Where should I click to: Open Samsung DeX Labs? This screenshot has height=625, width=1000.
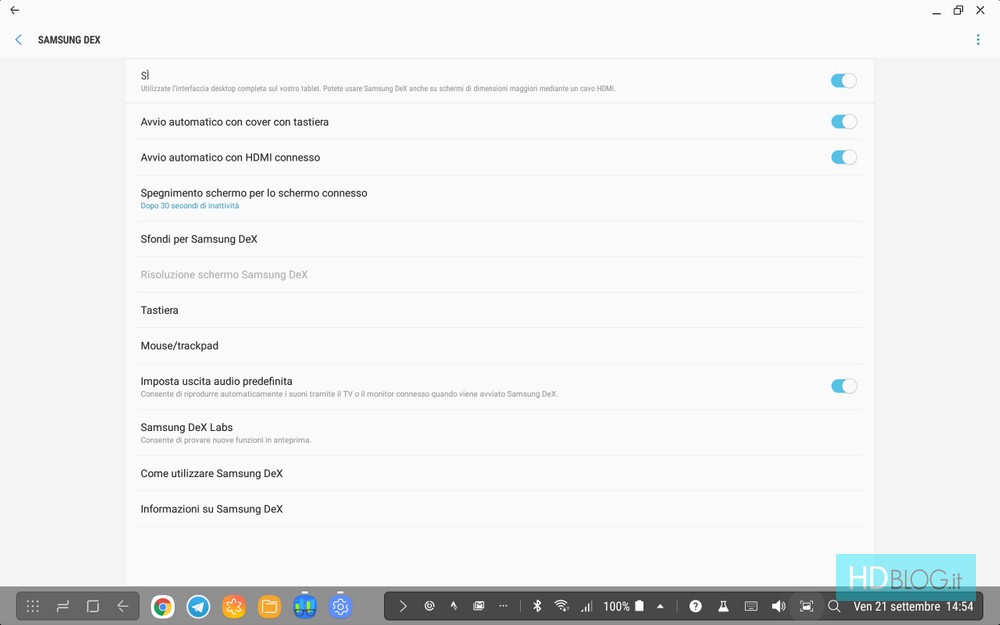pos(499,432)
